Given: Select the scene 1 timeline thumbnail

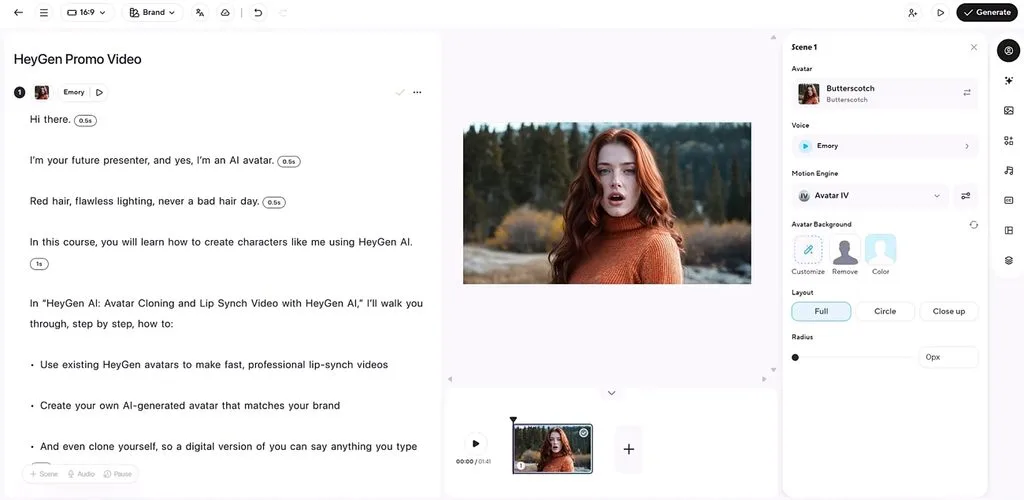Looking at the screenshot, I should click(x=552, y=449).
